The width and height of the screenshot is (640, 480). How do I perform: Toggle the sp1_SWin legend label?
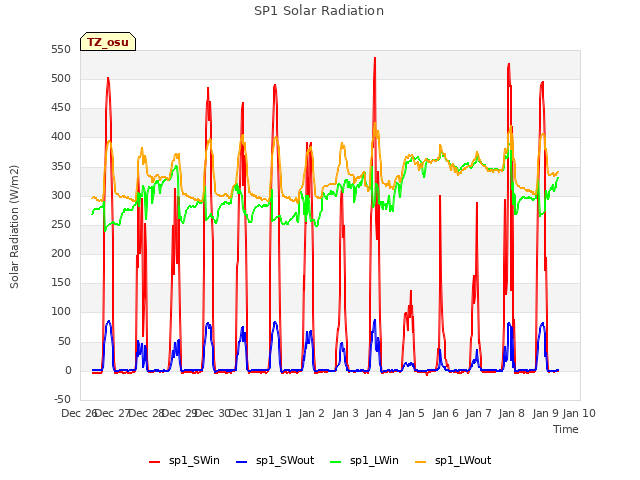194,460
